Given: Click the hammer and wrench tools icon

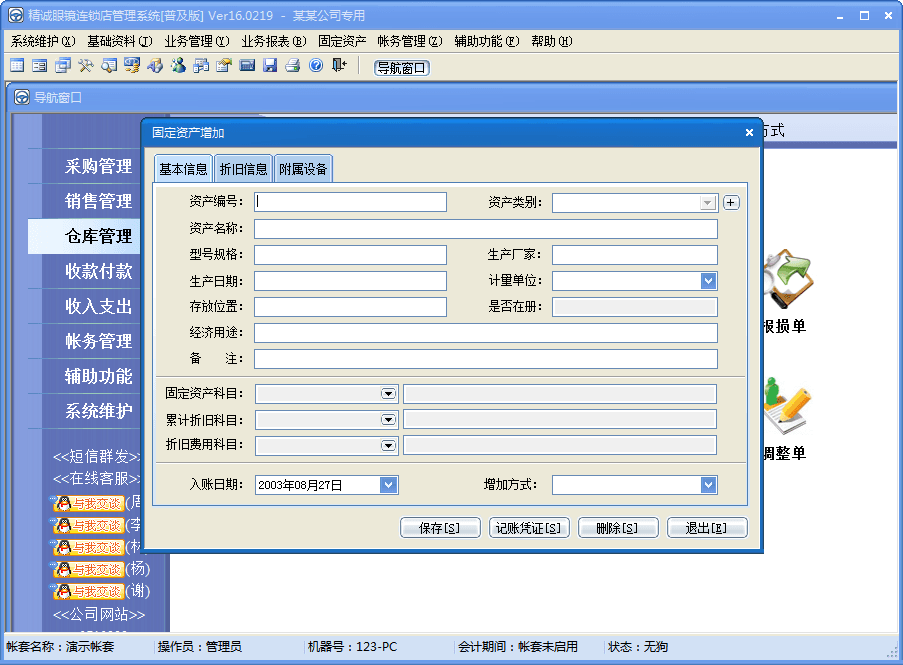Looking at the screenshot, I should pyautogui.click(x=86, y=66).
